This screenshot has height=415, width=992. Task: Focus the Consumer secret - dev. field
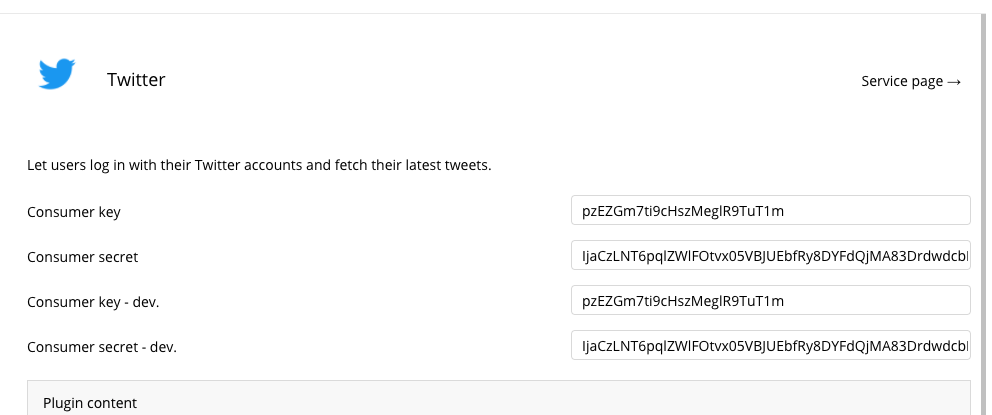pyautogui.click(x=771, y=345)
